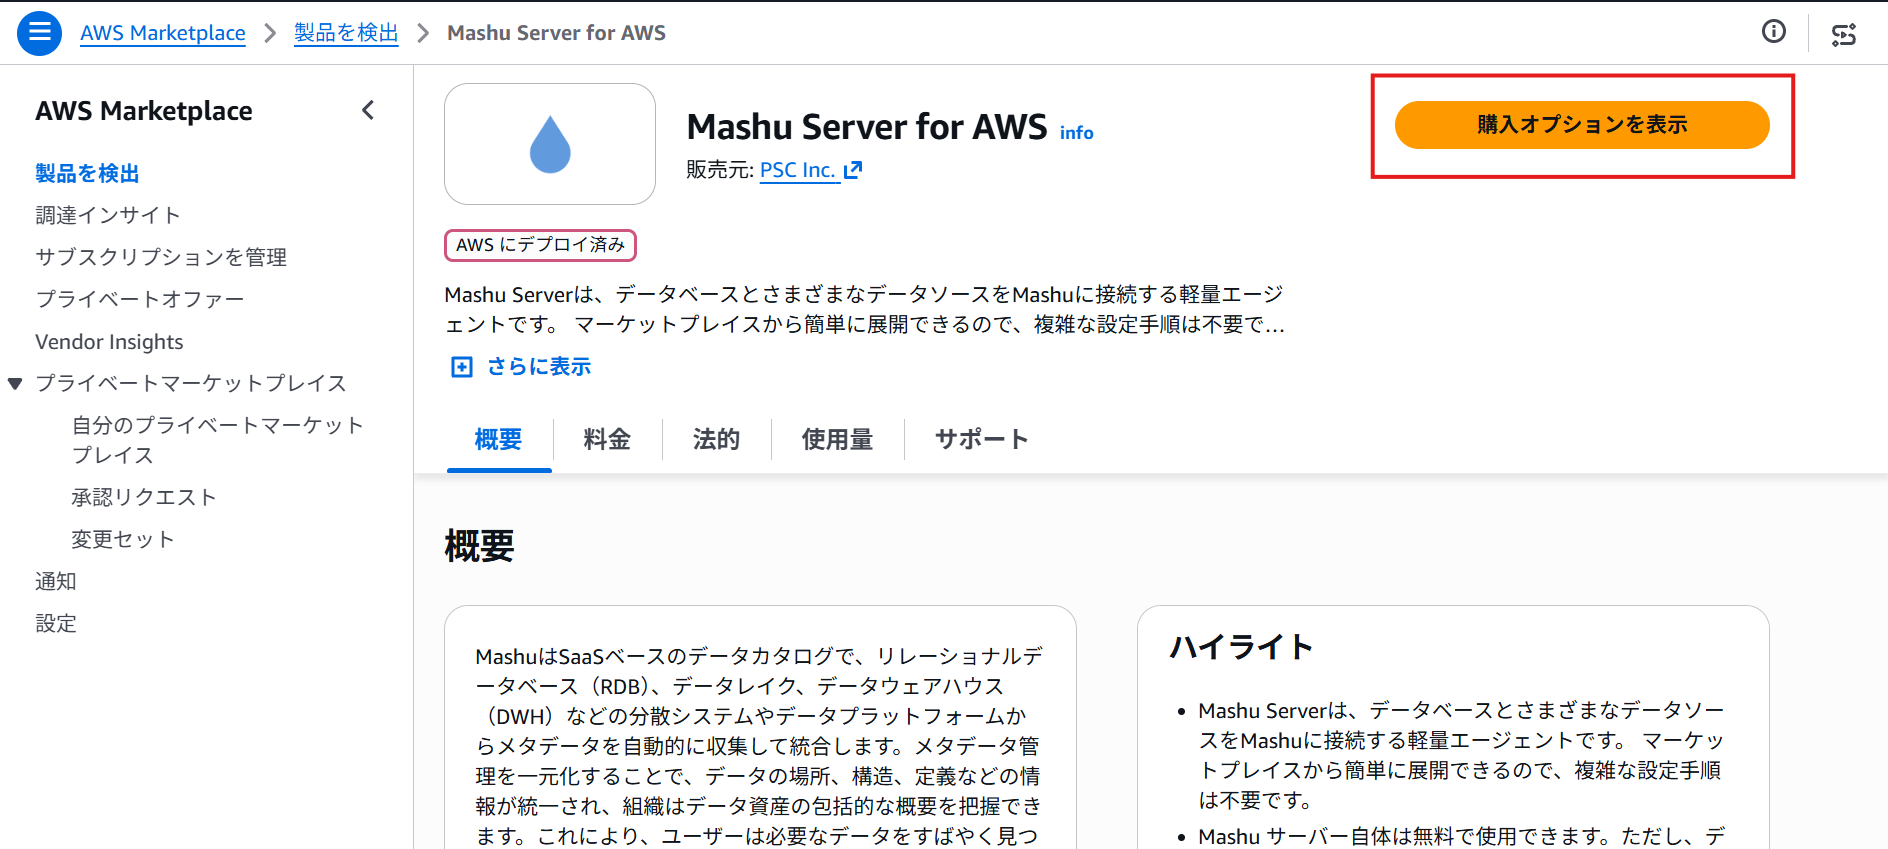Click Mashu Server for AWS breadcrumb text
The image size is (1888, 849).
tap(556, 33)
